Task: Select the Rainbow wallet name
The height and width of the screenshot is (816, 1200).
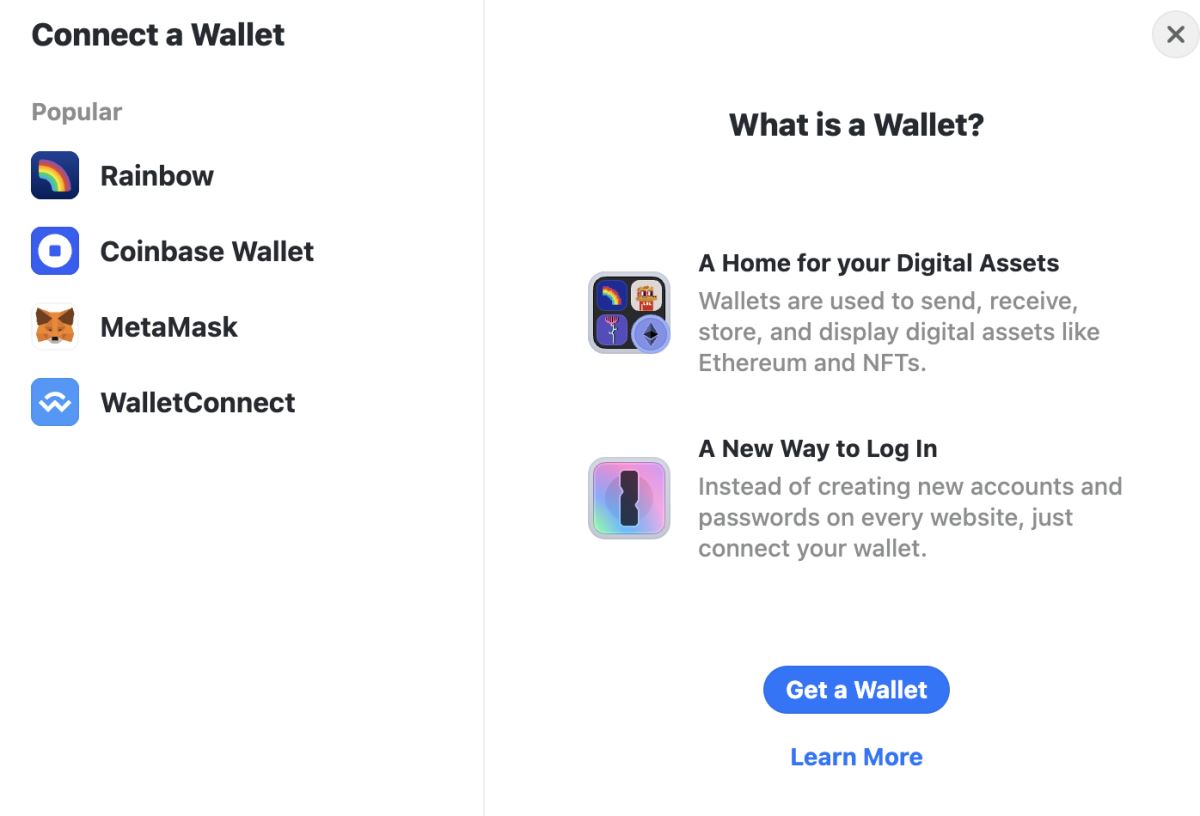Action: point(157,176)
